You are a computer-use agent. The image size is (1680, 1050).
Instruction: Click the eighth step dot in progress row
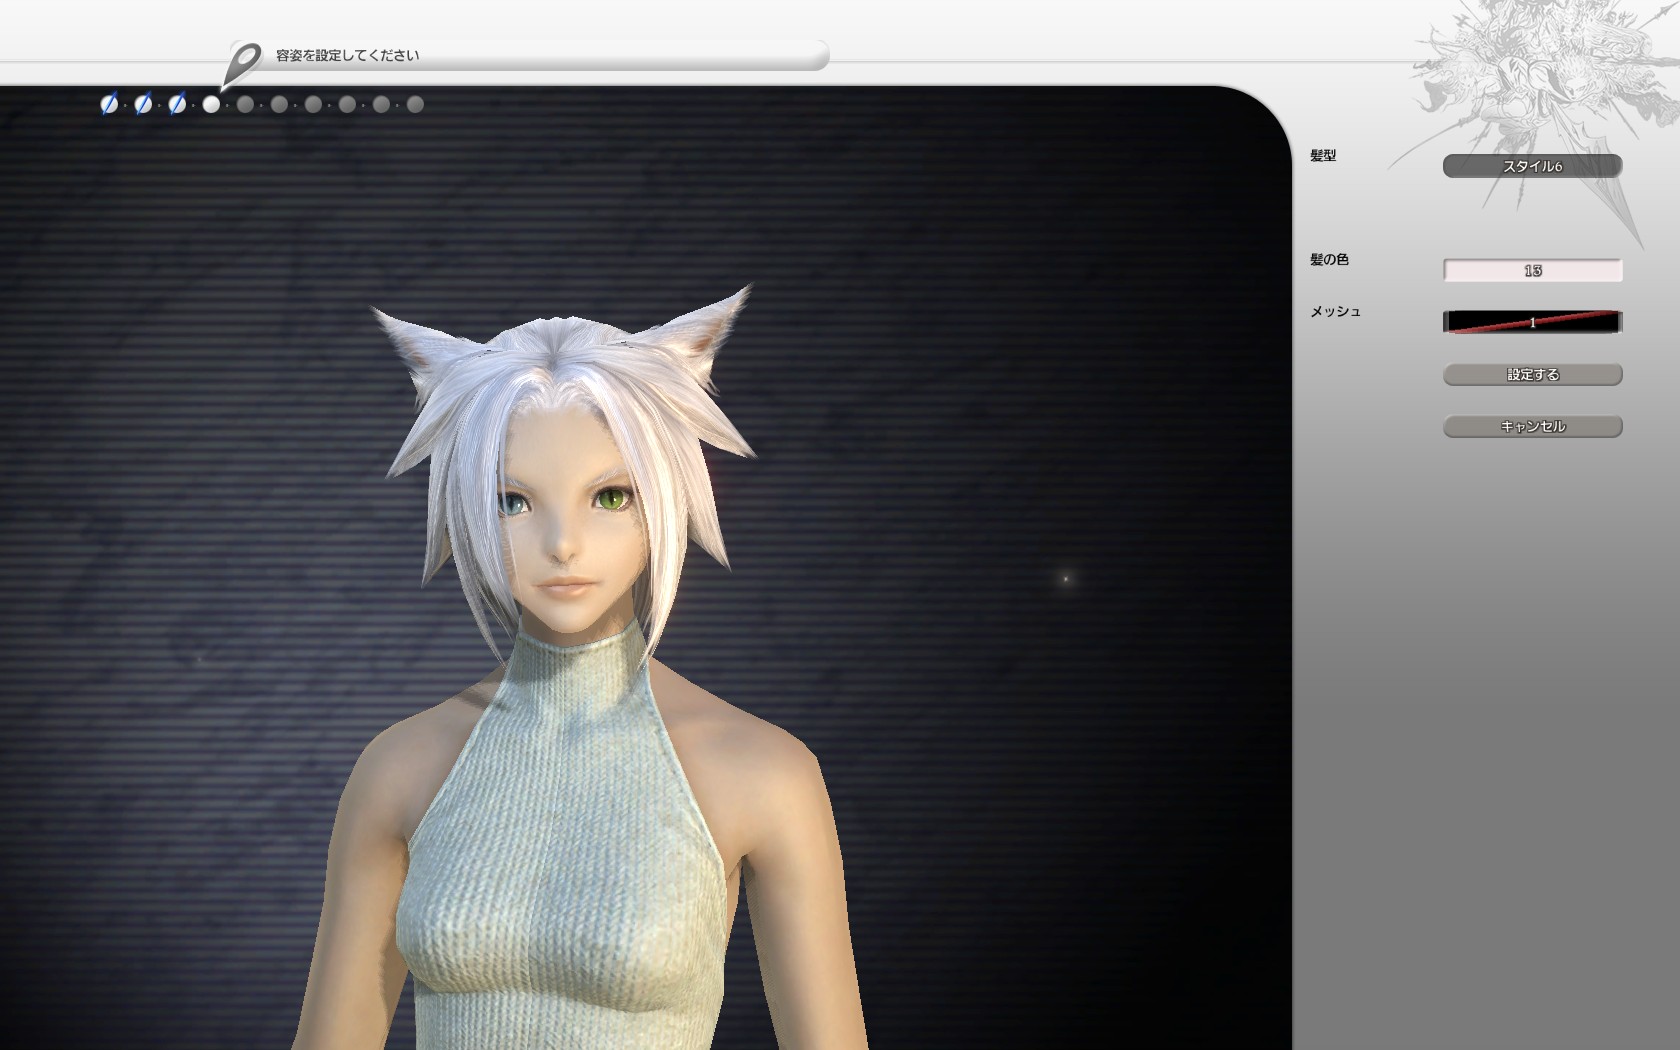(347, 104)
